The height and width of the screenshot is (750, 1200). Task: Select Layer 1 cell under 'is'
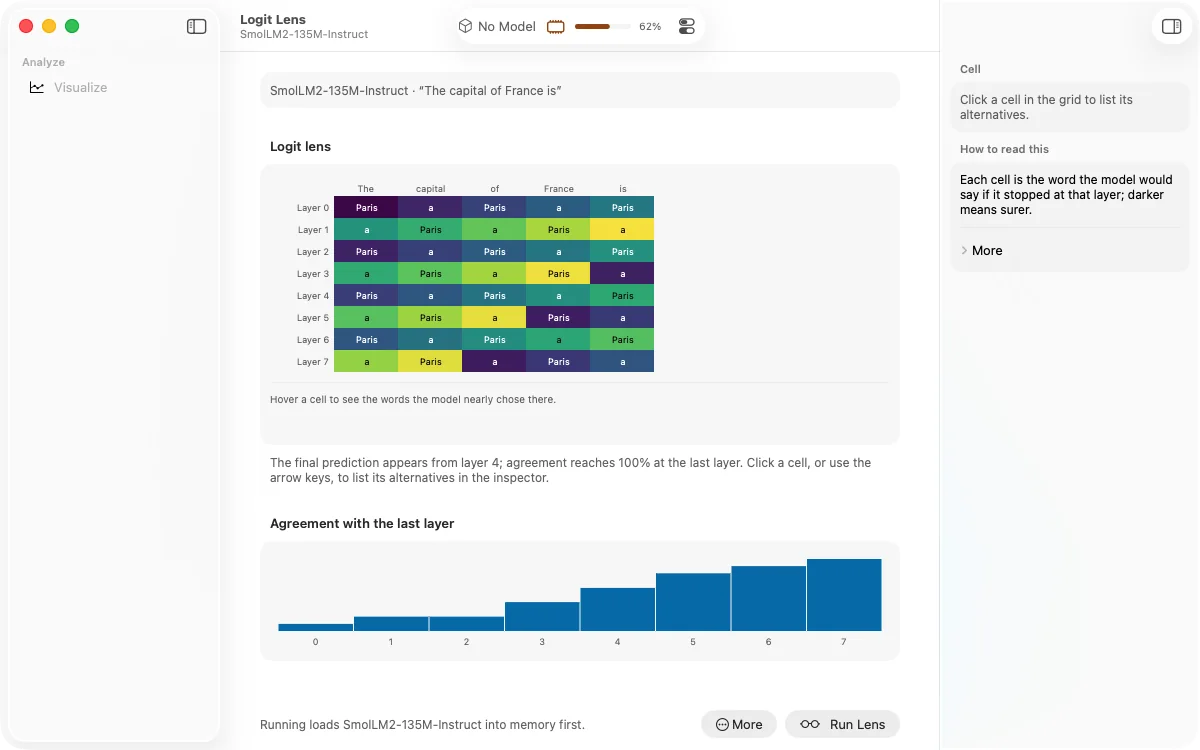(622, 230)
